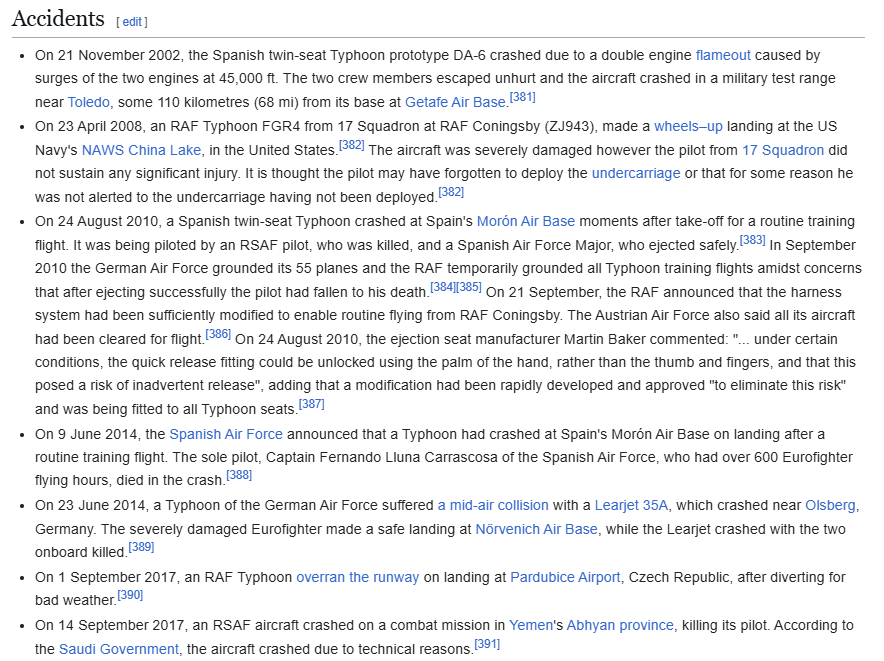Open the Saudi Government link
This screenshot has height=661, width=884.
118,649
